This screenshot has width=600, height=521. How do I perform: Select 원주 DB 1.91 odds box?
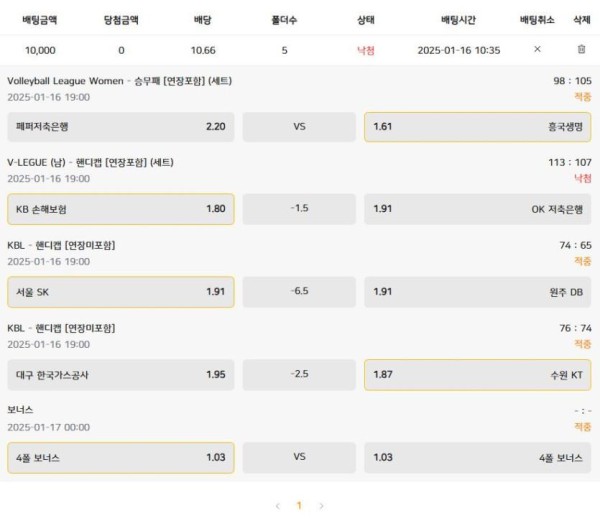[478, 292]
